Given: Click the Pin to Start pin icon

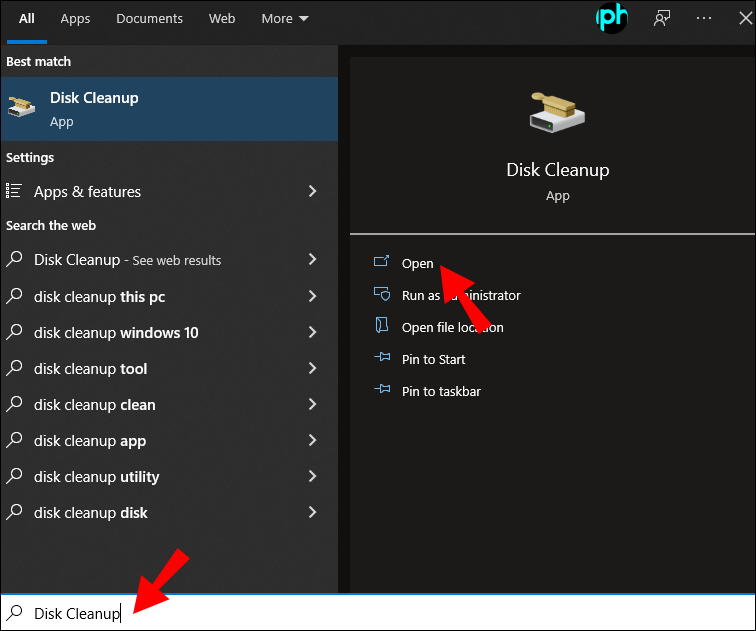Looking at the screenshot, I should point(381,359).
